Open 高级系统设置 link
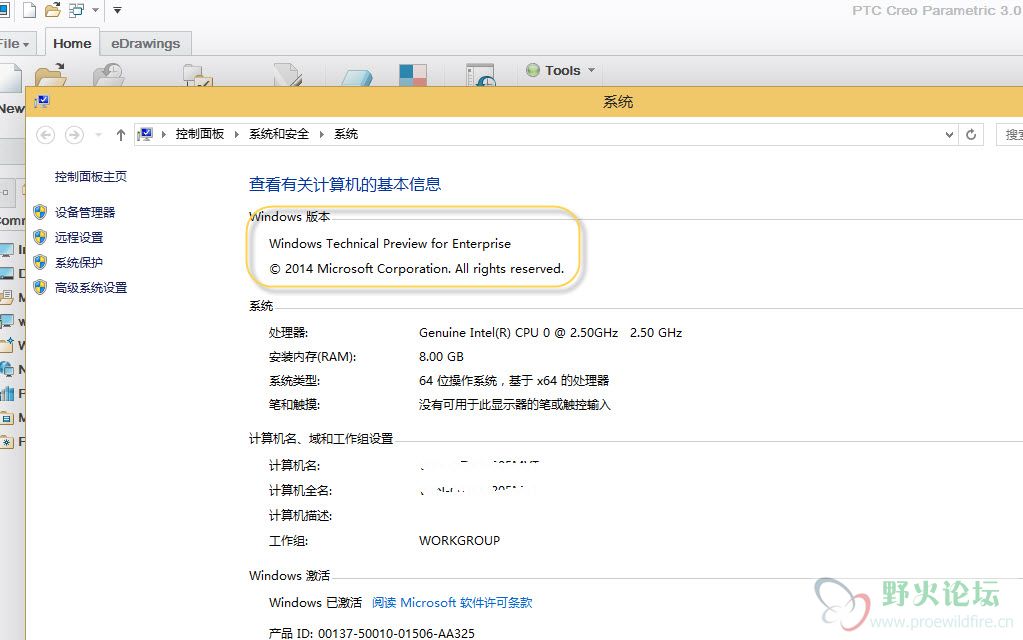This screenshot has width=1023, height=640. pos(91,287)
